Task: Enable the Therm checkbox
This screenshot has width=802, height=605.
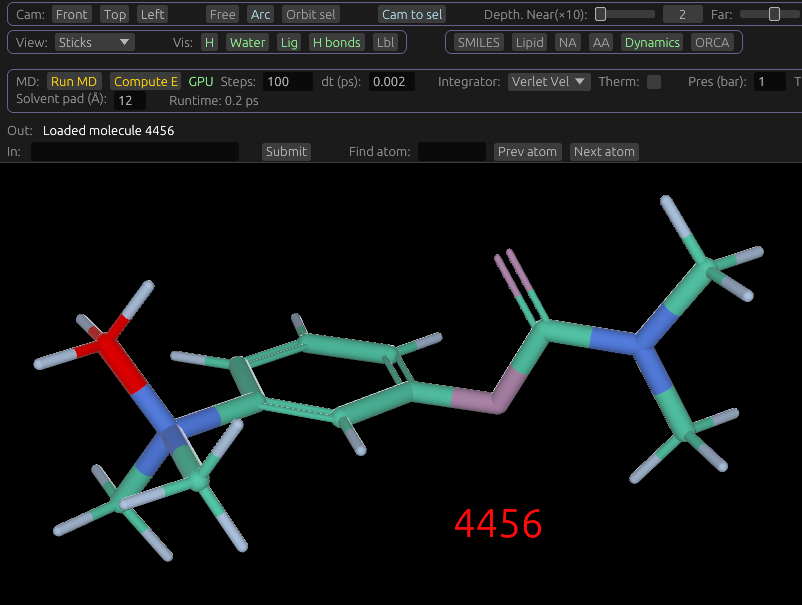Action: point(654,82)
